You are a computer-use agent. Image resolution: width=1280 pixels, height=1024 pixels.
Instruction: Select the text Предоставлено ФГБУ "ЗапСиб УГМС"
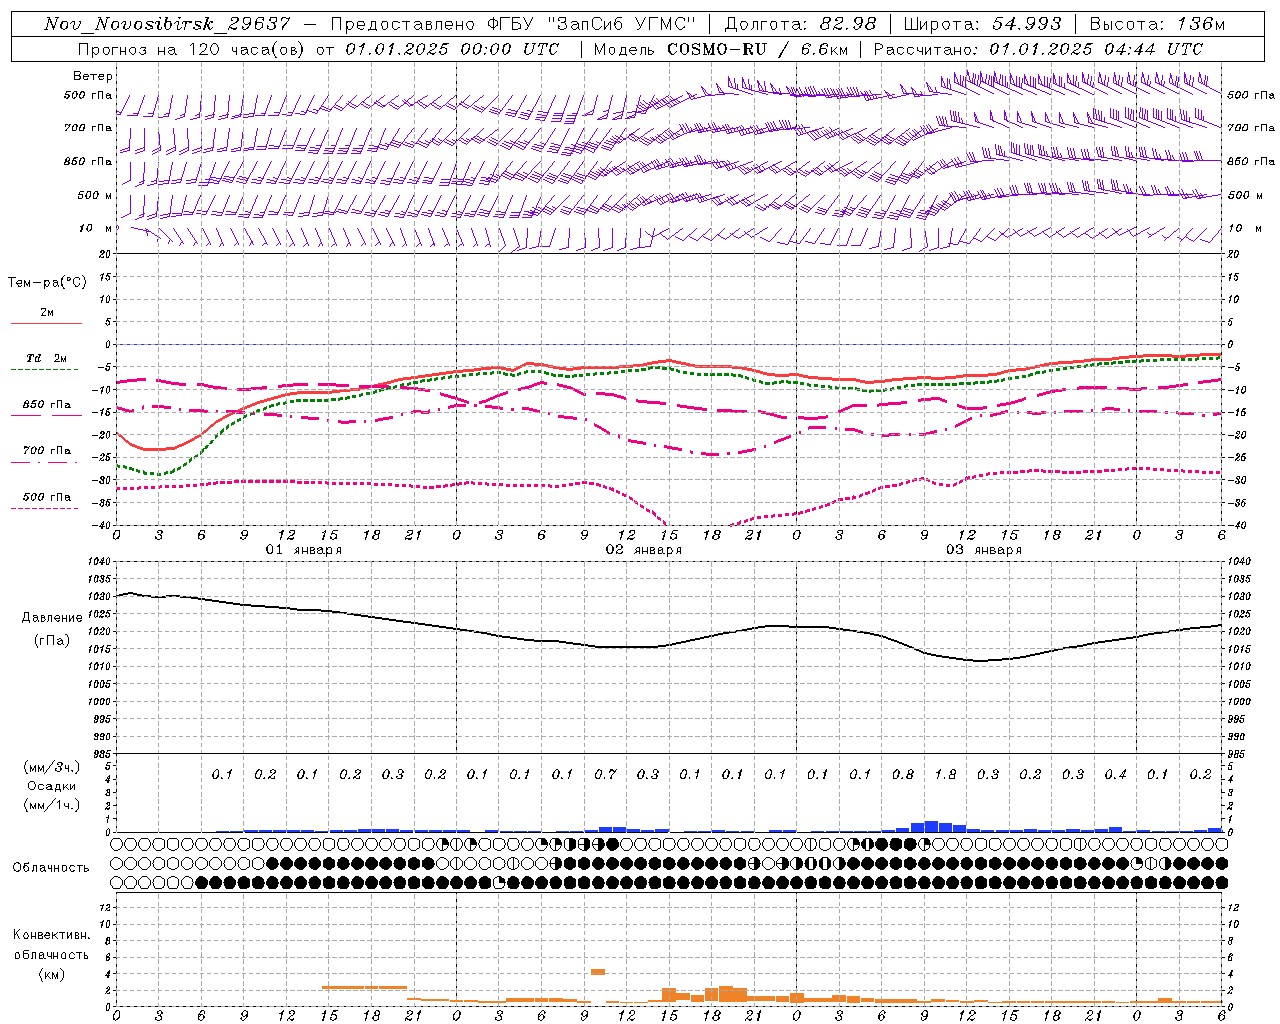513,24
